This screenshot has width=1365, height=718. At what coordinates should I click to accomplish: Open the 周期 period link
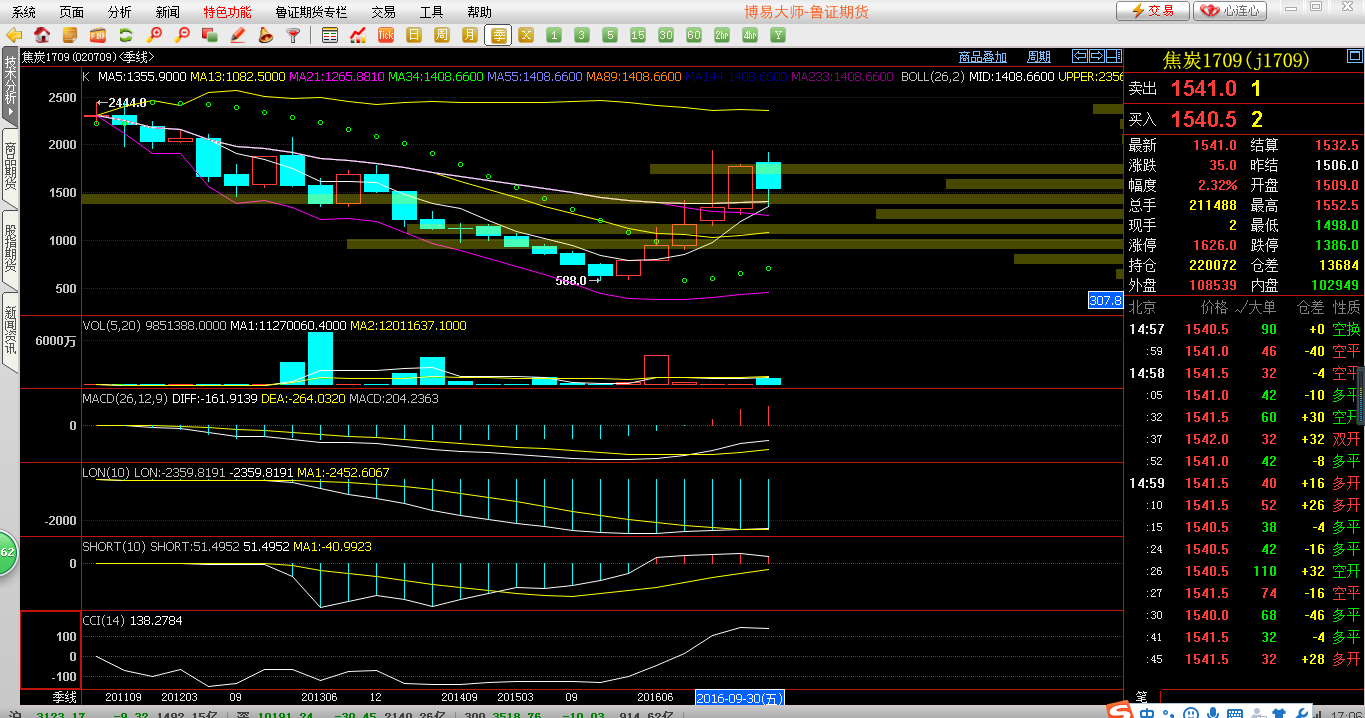pos(1039,57)
